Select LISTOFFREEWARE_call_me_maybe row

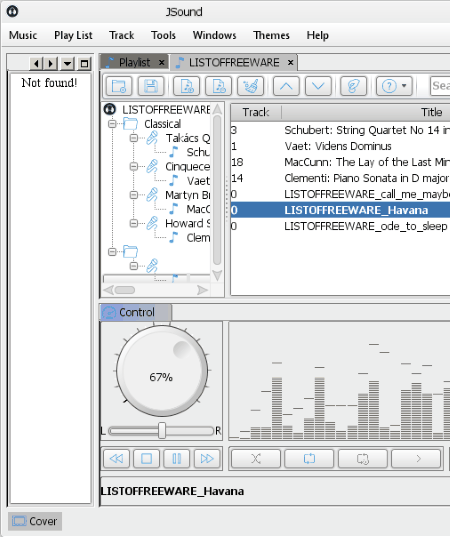[x=340, y=194]
